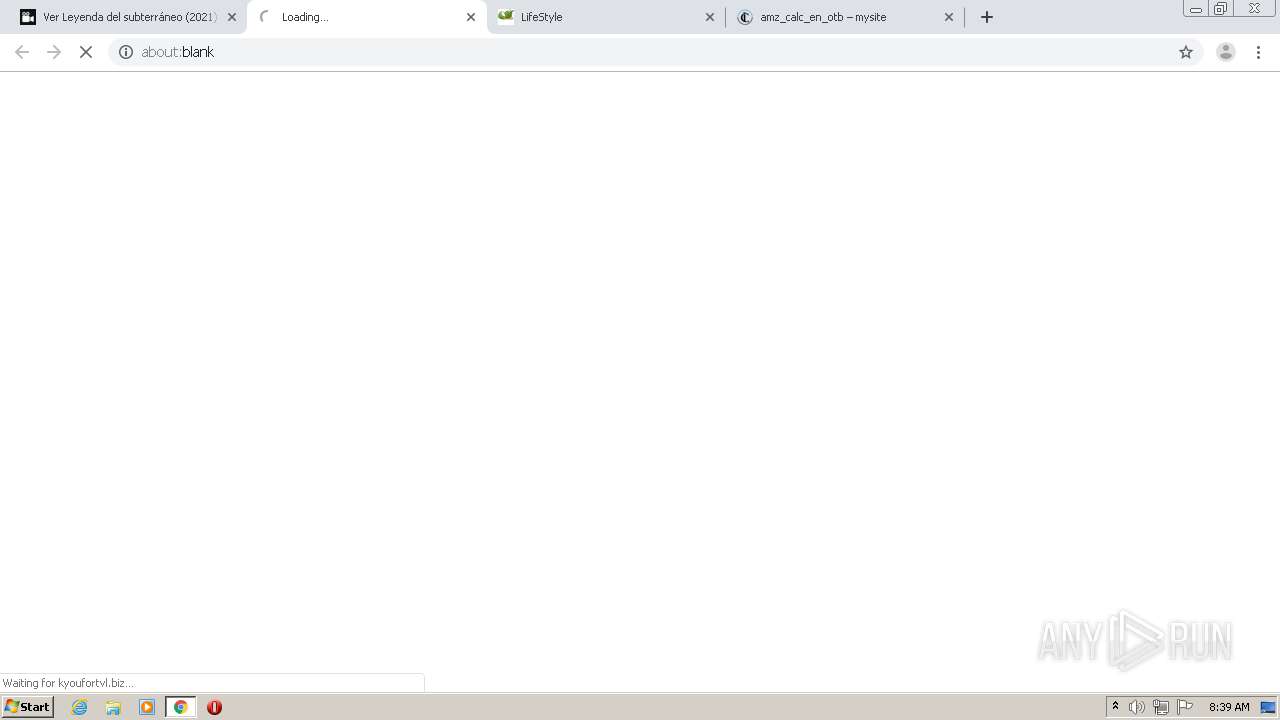Image resolution: width=1280 pixels, height=720 pixels.
Task: Minimize the Chrome window
Action: [1195, 9]
